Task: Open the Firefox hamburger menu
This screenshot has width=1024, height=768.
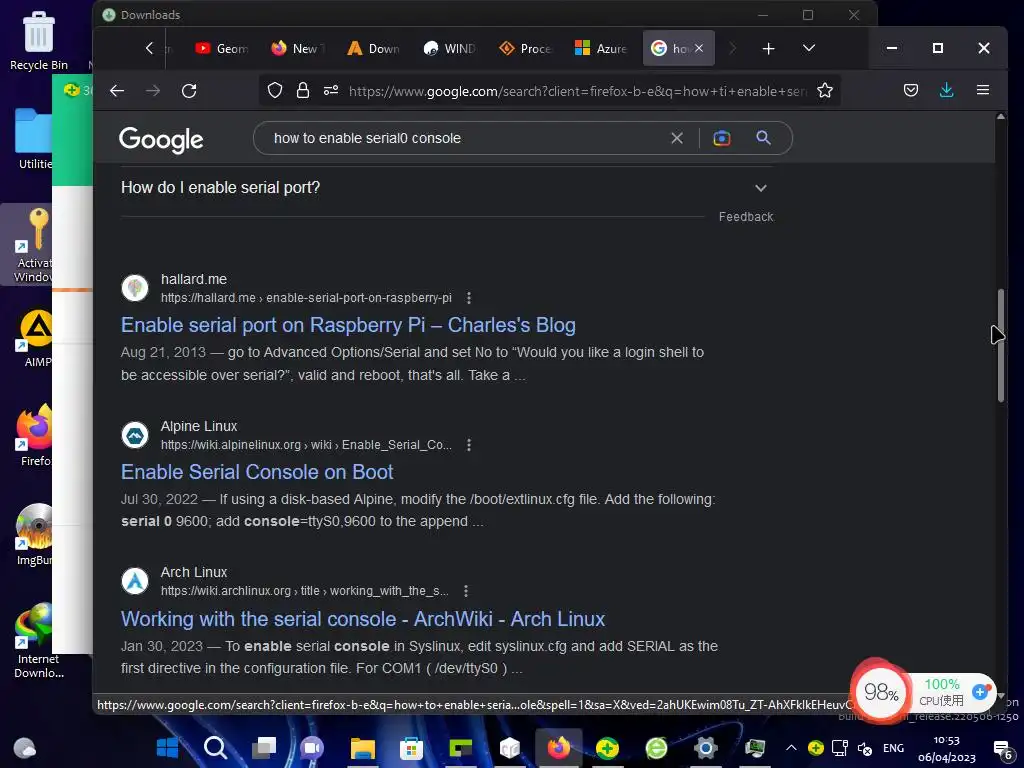Action: coord(983,90)
